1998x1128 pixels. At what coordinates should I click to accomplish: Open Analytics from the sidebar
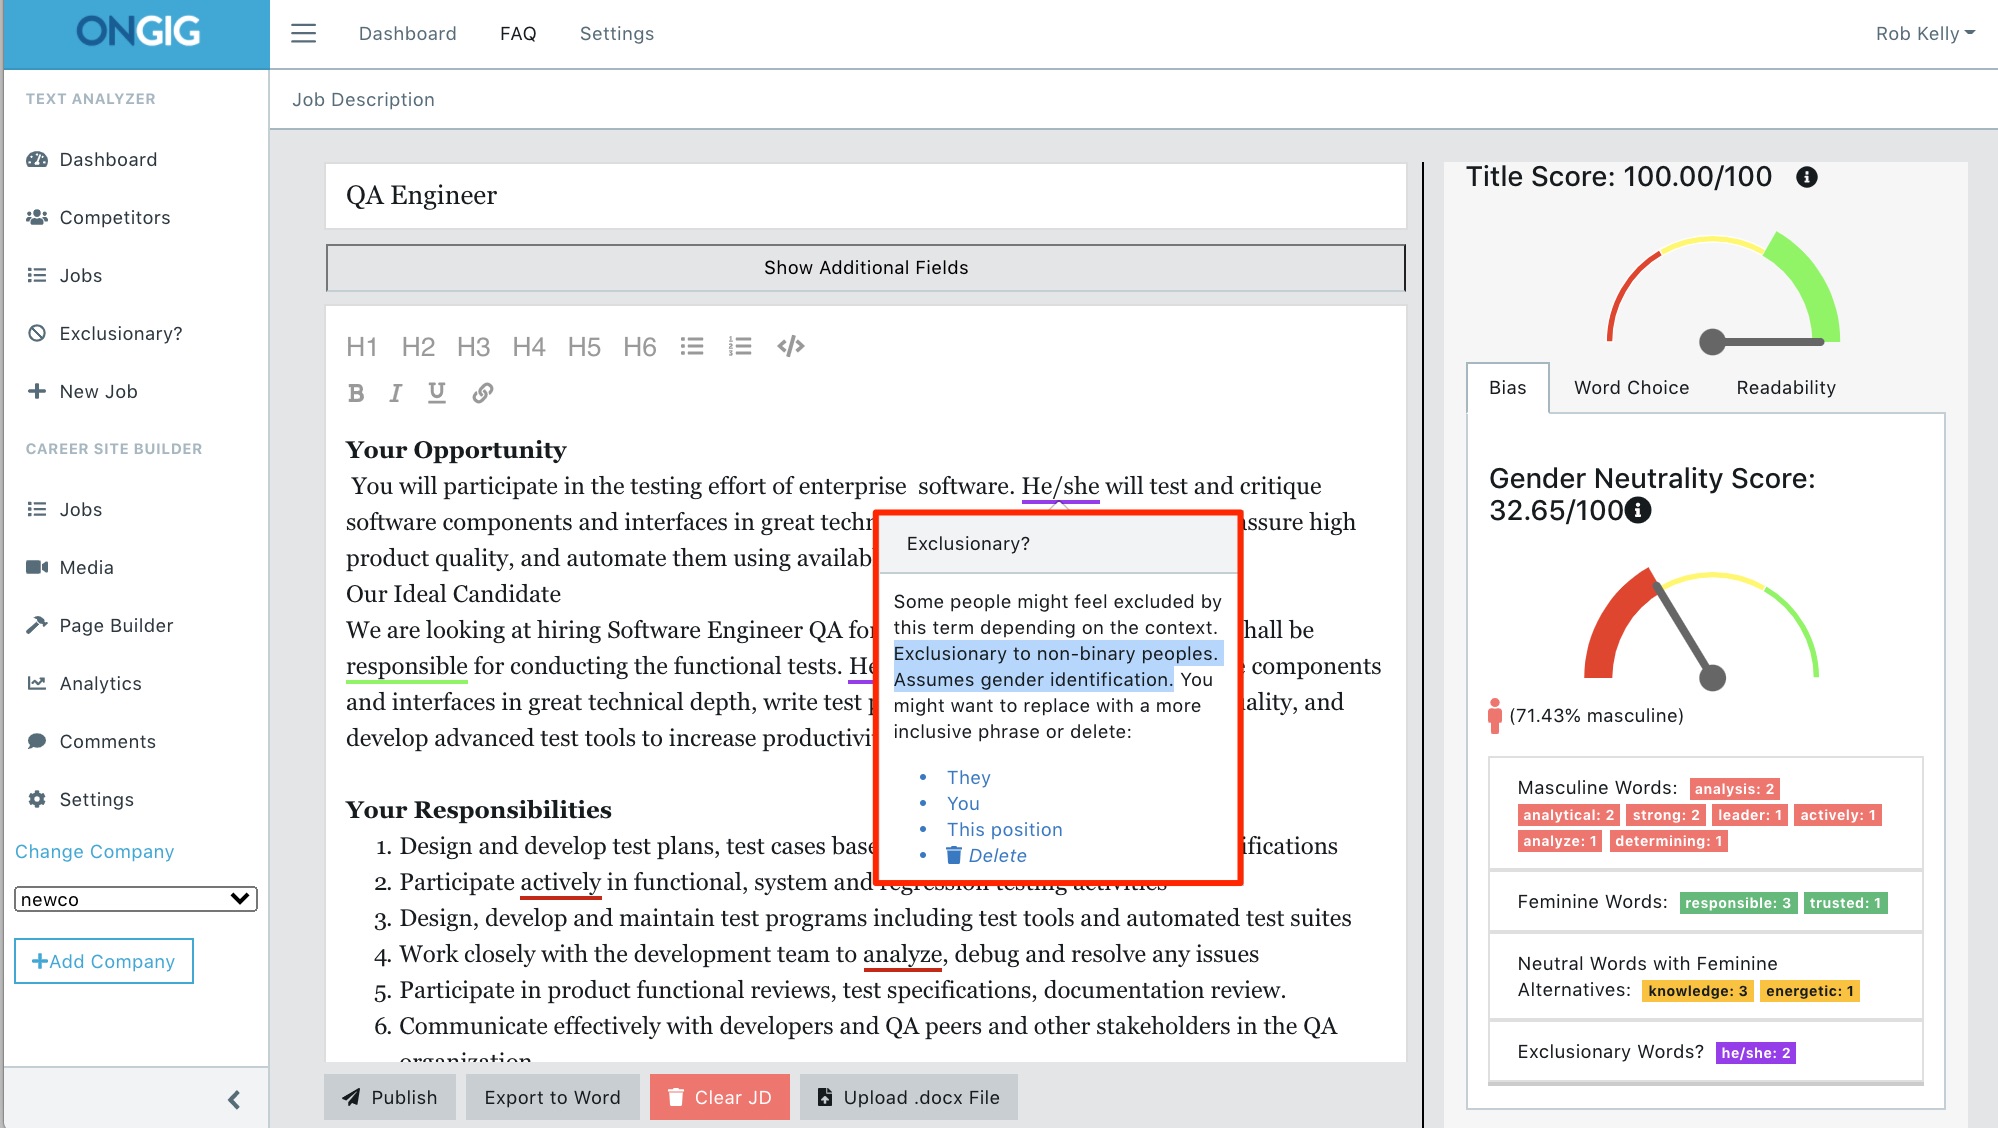pos(100,683)
